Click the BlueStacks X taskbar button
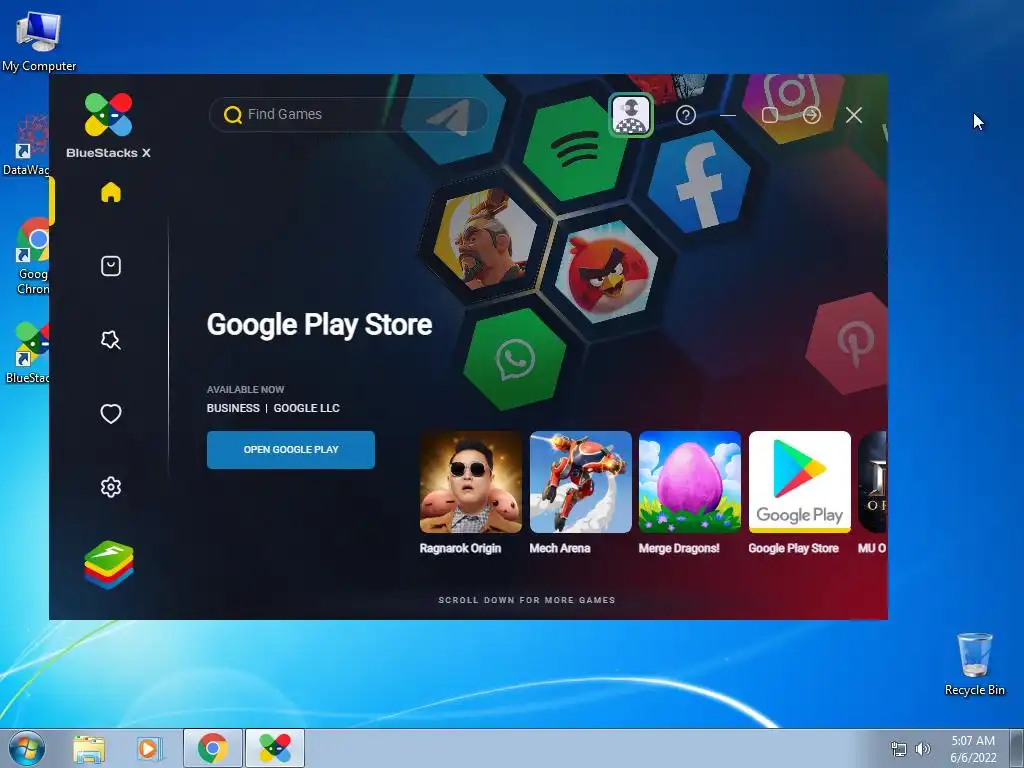Screen dimensions: 1024x768 (x=275, y=748)
